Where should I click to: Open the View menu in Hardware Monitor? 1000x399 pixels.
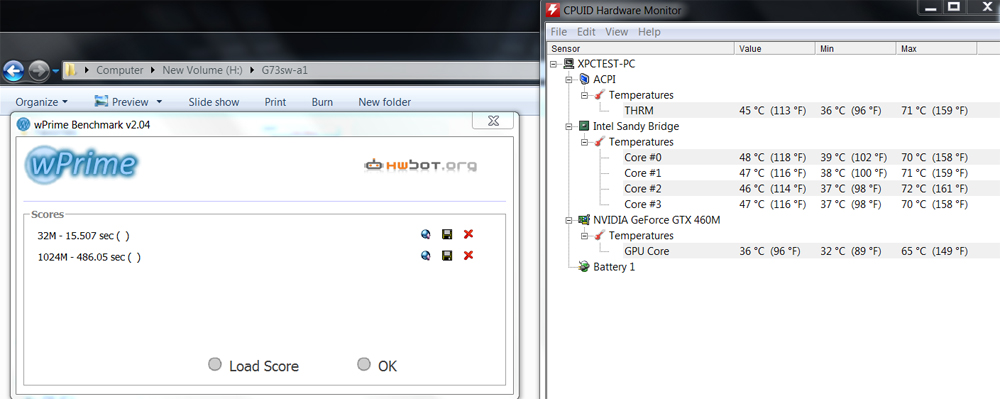coord(617,32)
